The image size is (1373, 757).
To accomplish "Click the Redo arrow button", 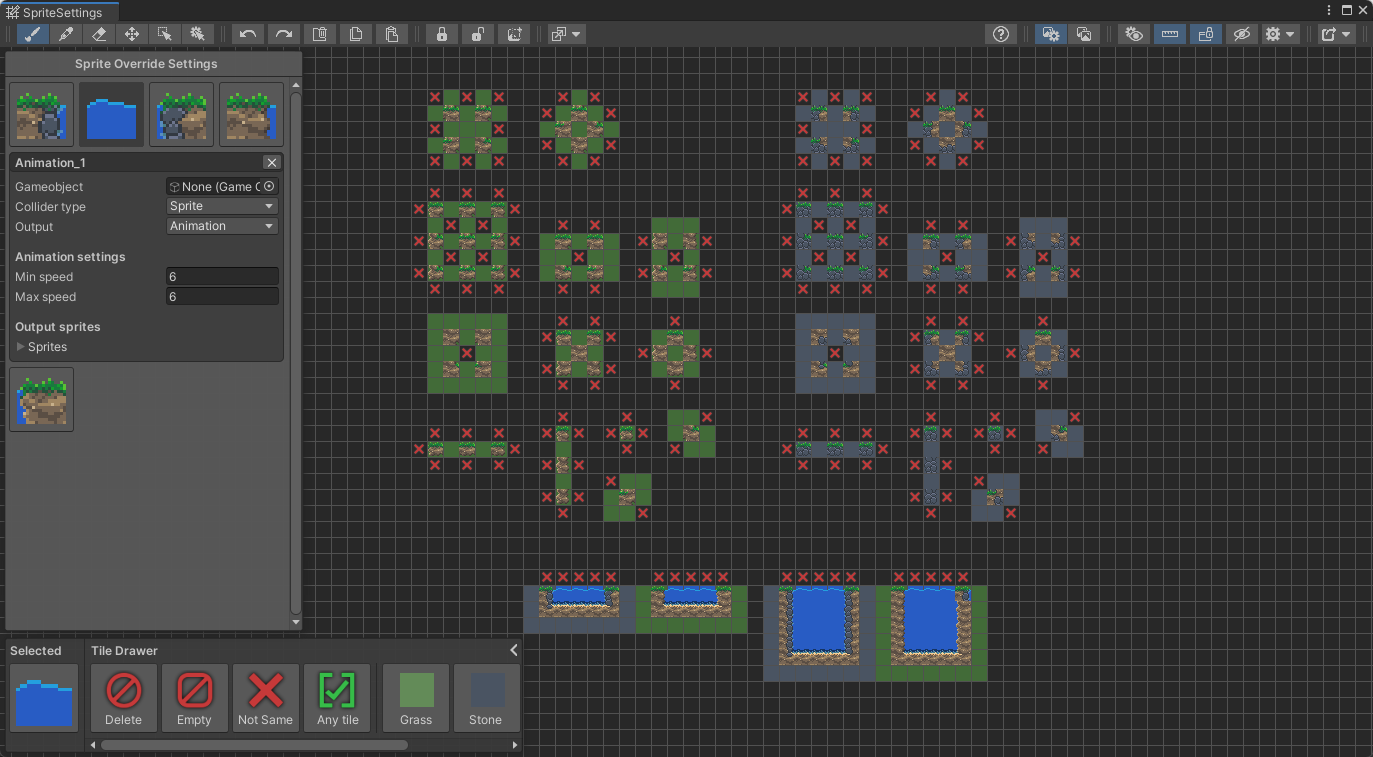I will (284, 34).
